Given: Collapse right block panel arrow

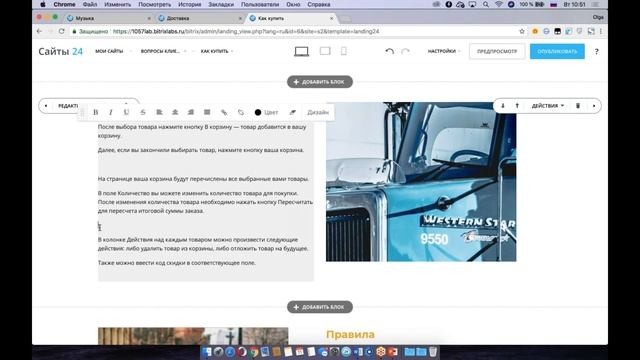Looking at the screenshot, I should tap(594, 106).
